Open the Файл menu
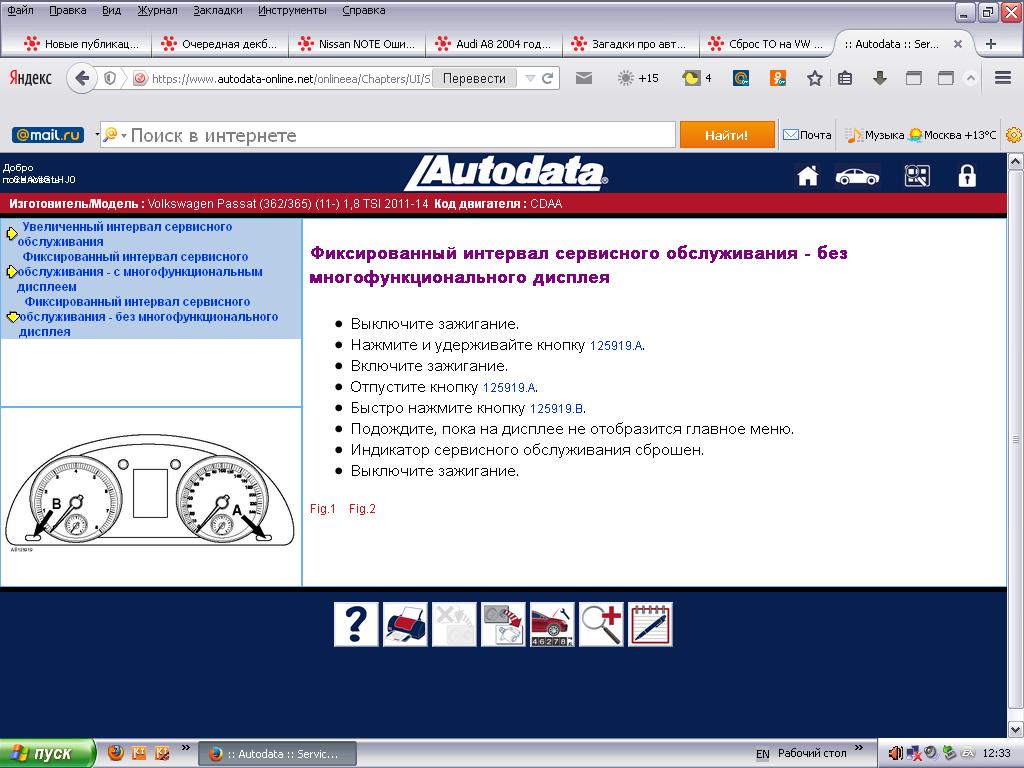This screenshot has width=1024, height=768. click(20, 10)
